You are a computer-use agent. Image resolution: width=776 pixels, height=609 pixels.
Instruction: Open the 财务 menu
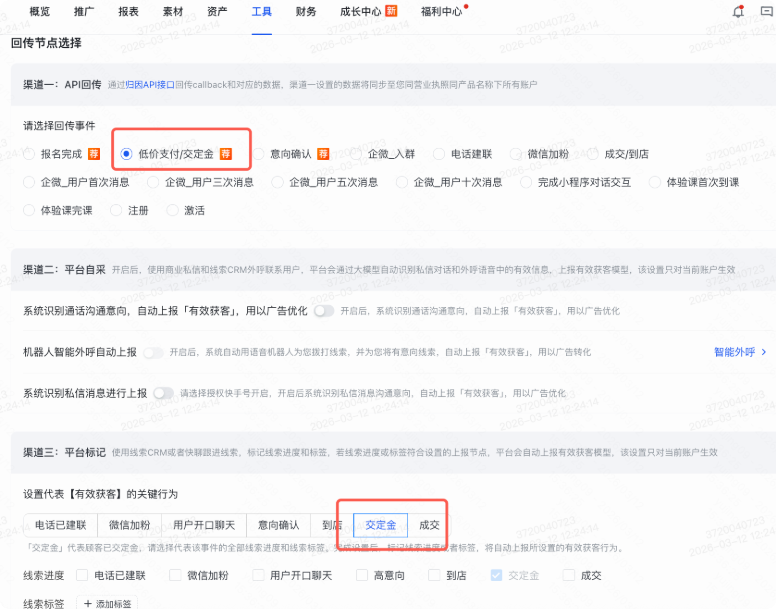(x=306, y=11)
